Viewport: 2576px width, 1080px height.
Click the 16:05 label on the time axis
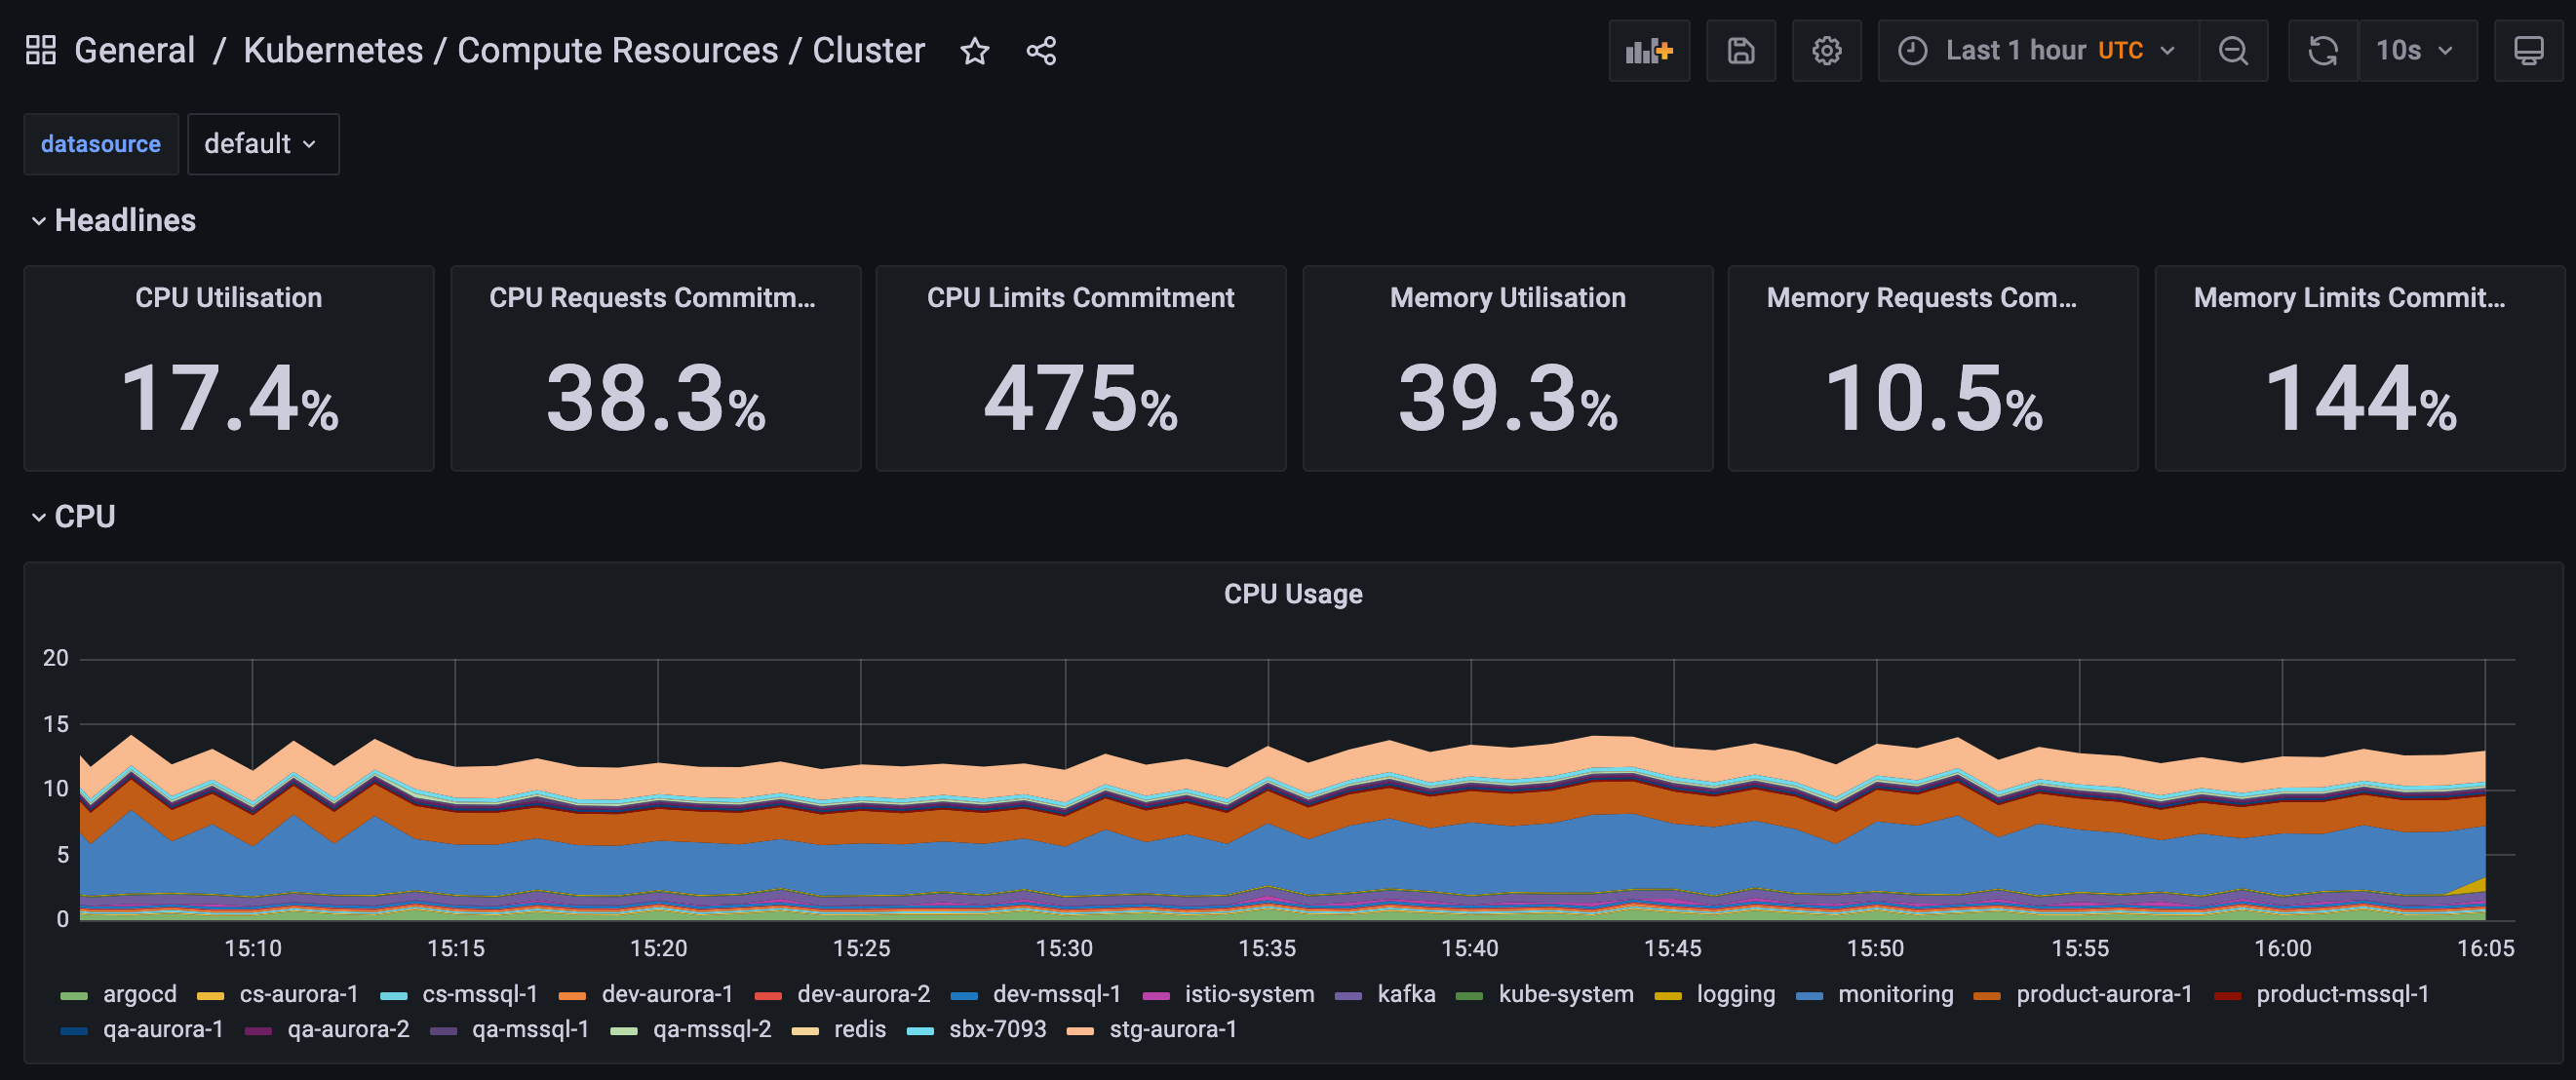(x=2486, y=948)
